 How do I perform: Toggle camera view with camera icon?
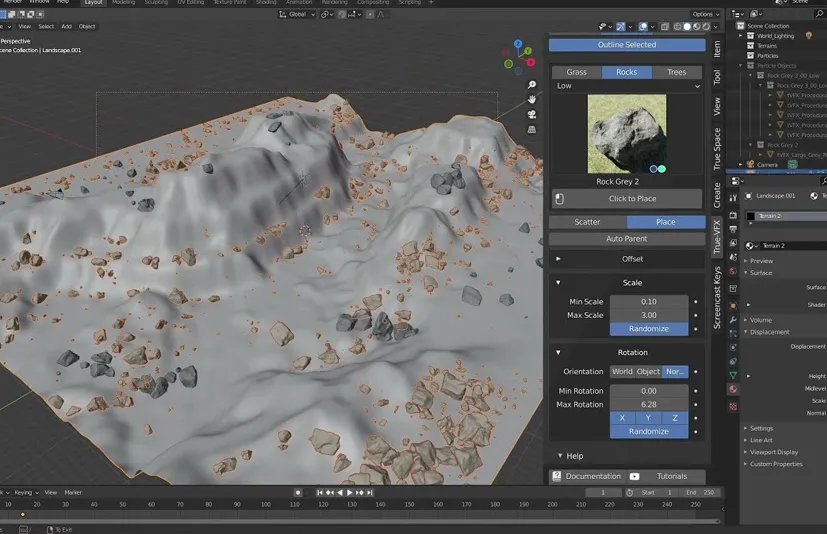(532, 115)
